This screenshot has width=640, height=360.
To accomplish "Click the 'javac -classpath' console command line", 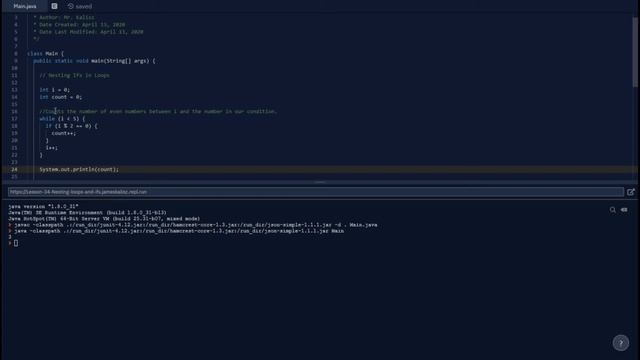I will click(196, 225).
